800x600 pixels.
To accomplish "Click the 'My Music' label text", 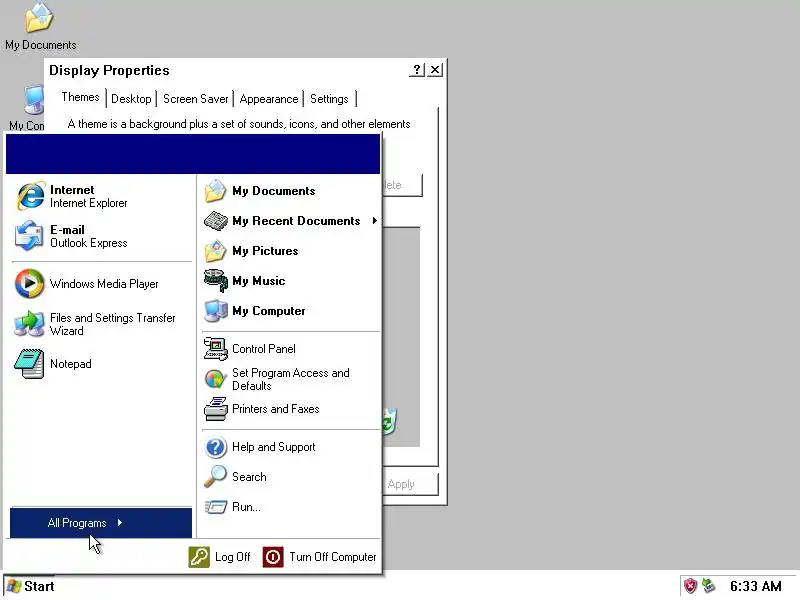I will [x=259, y=281].
